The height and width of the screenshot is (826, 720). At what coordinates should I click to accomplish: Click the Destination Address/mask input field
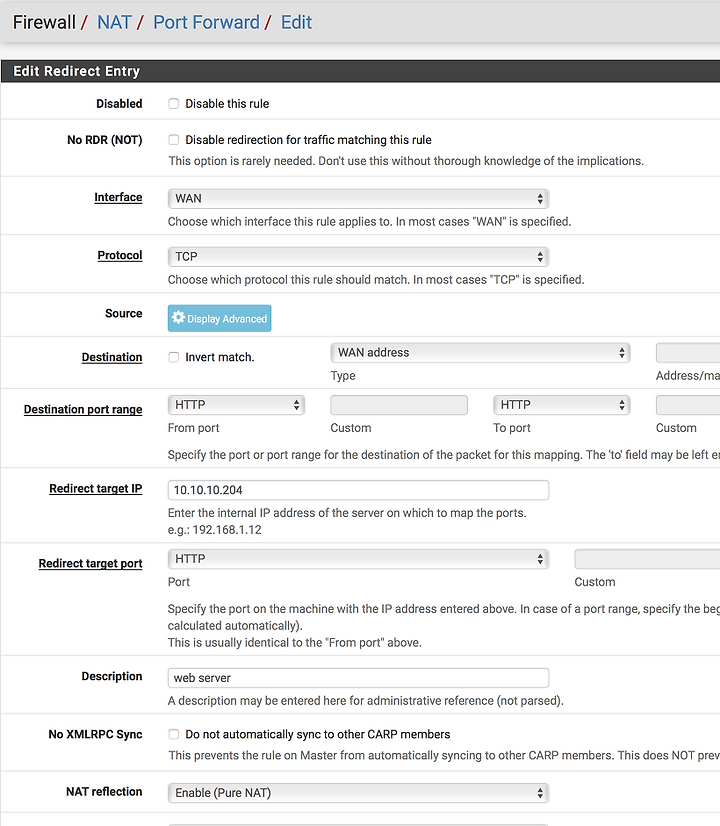pos(688,352)
